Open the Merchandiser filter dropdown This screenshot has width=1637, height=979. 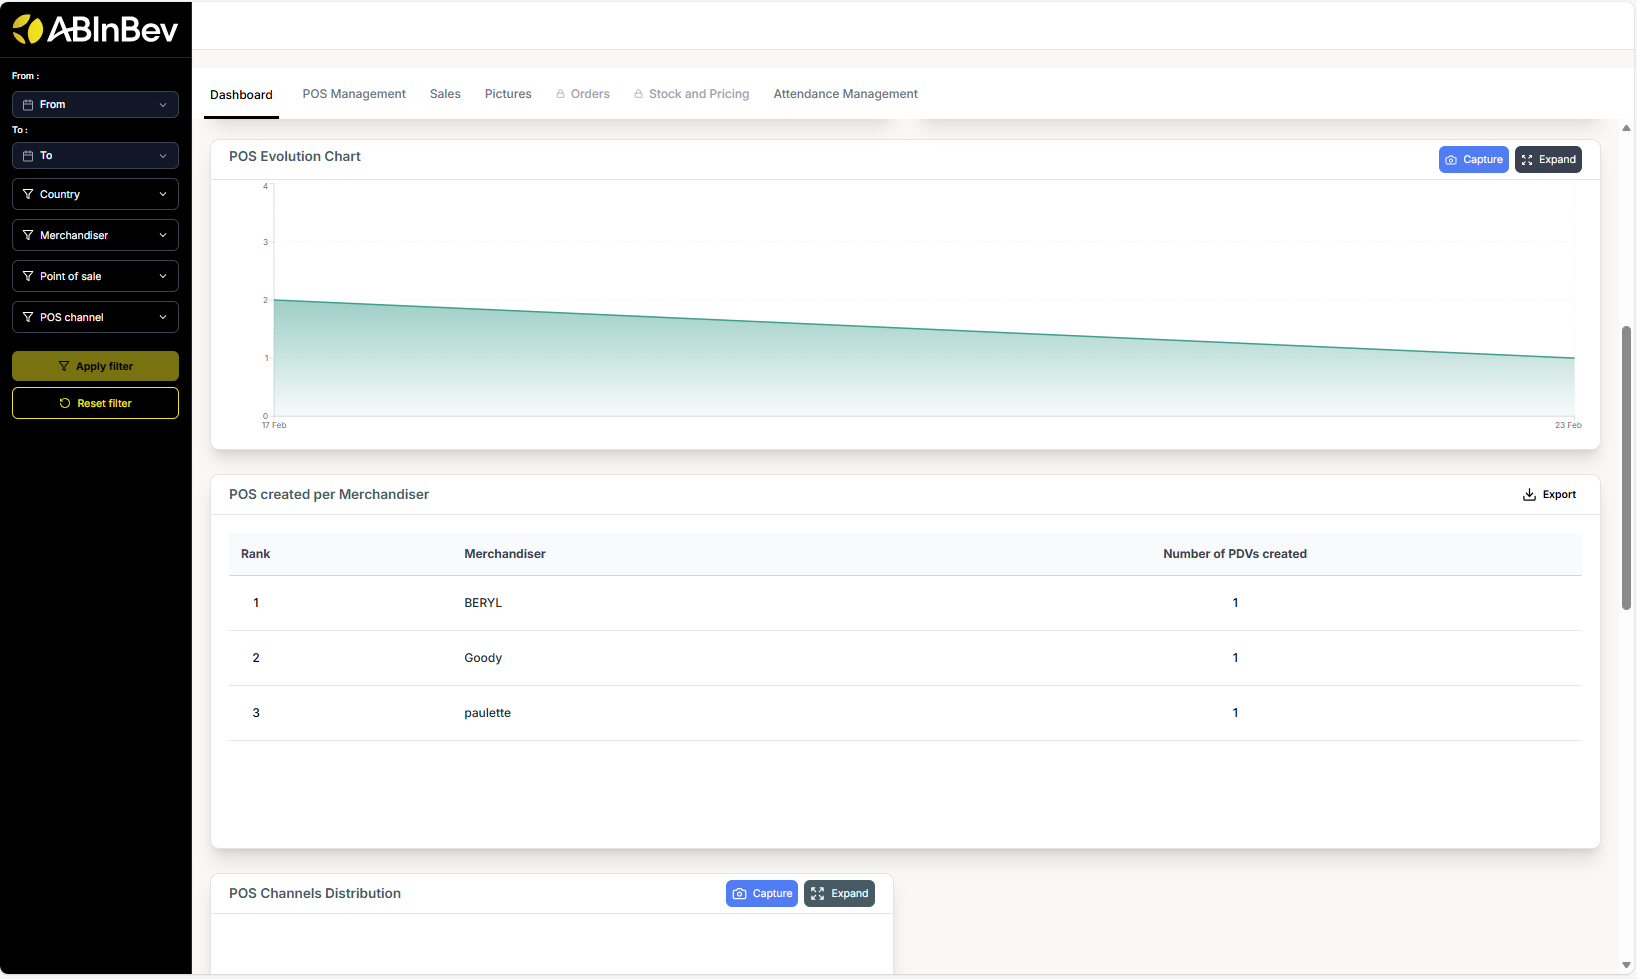(95, 236)
